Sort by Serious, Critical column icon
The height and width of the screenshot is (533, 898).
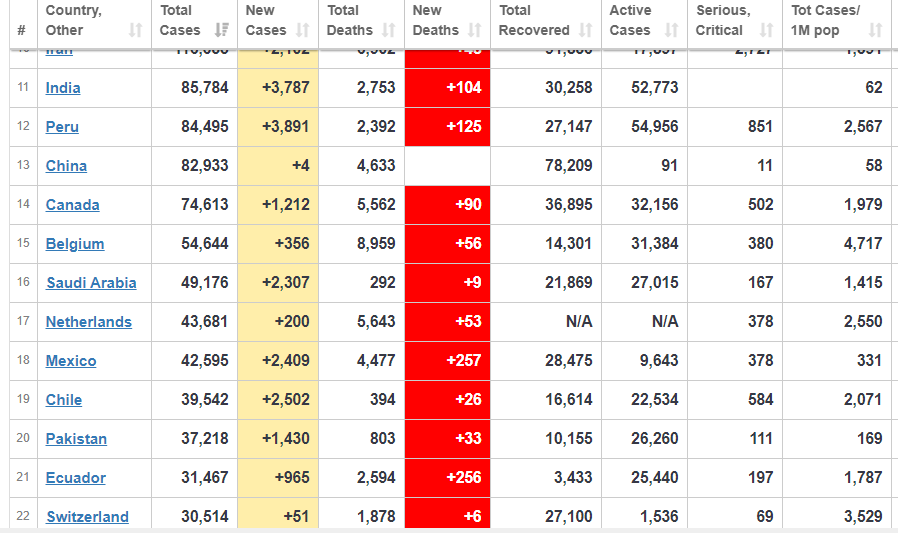pyautogui.click(x=766, y=30)
